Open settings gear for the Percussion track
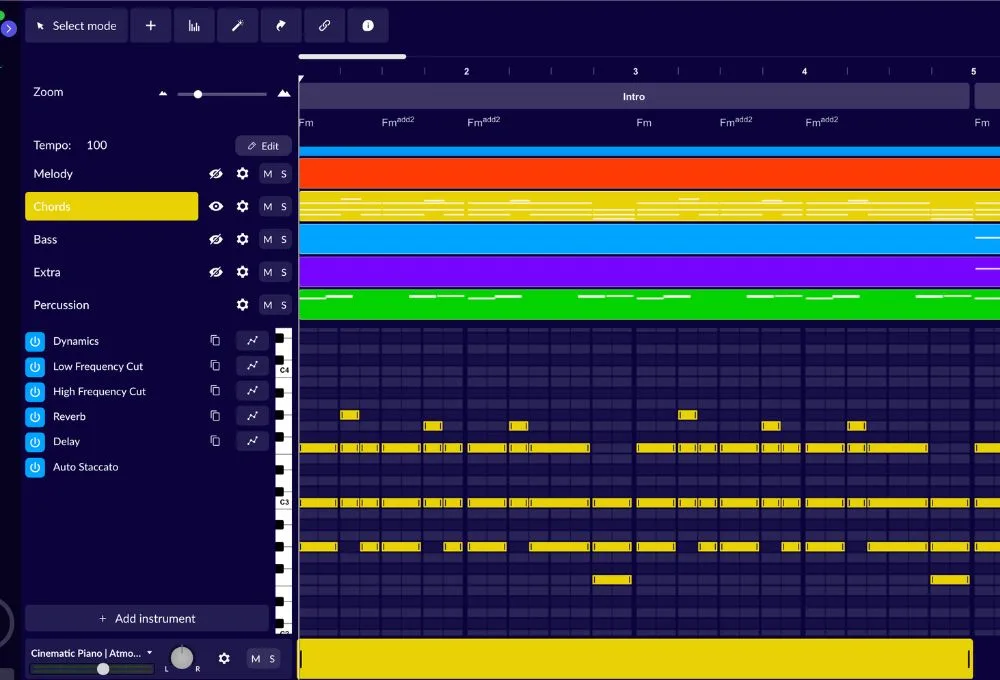Screen dimensions: 1000x680 tap(242, 305)
